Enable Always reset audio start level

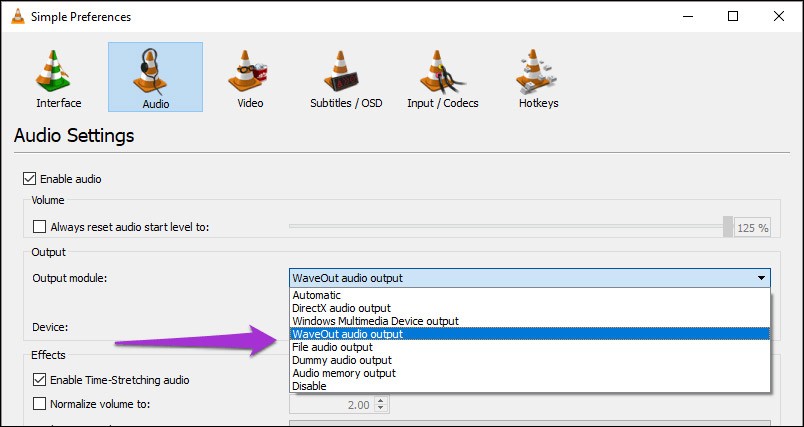pos(40,227)
